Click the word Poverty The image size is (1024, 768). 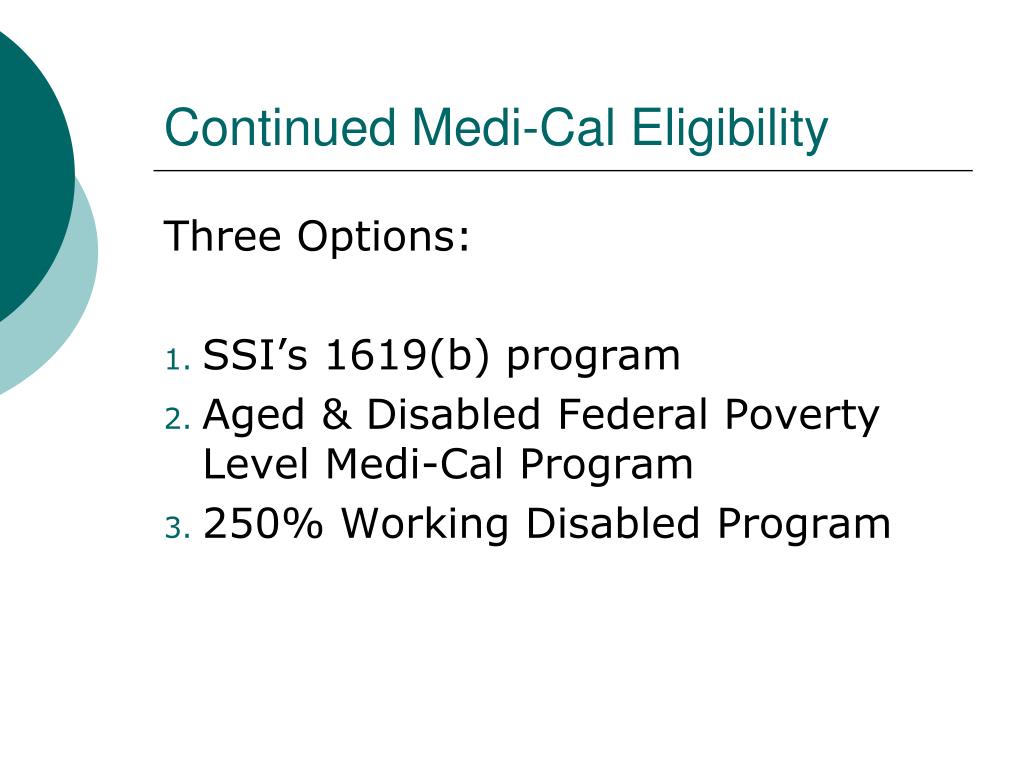pos(802,417)
